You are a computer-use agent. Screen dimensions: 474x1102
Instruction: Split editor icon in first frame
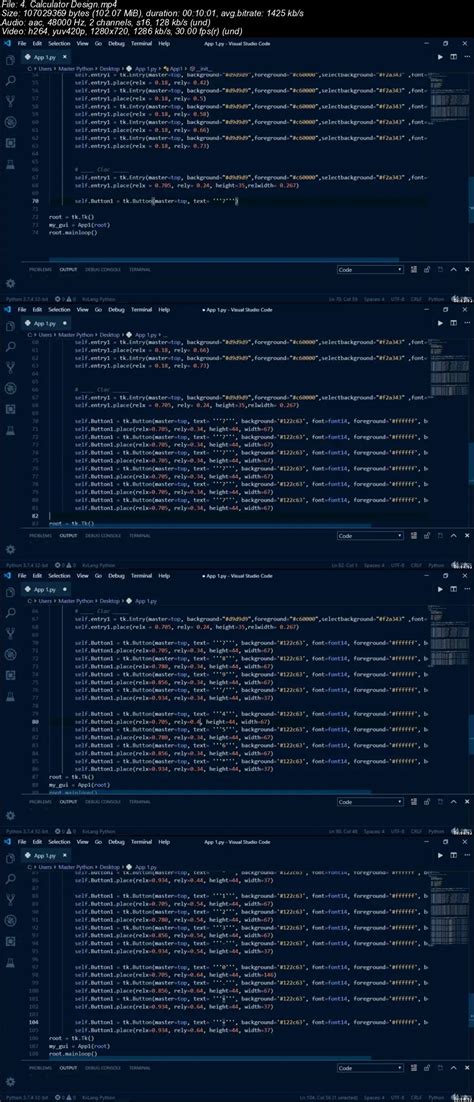tap(453, 57)
